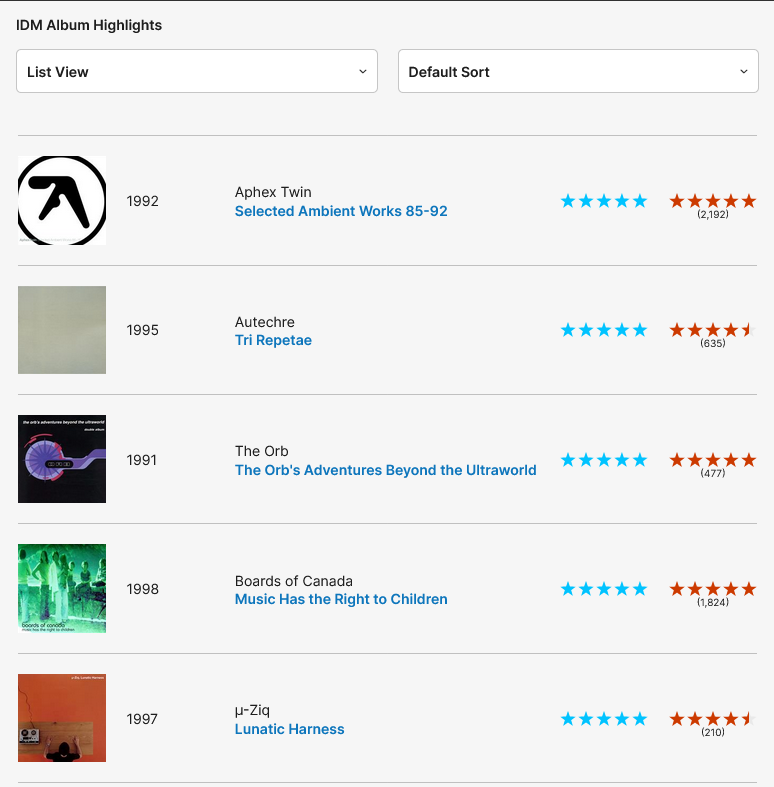Click red user-rating stars for Boards of Canada

click(712, 589)
